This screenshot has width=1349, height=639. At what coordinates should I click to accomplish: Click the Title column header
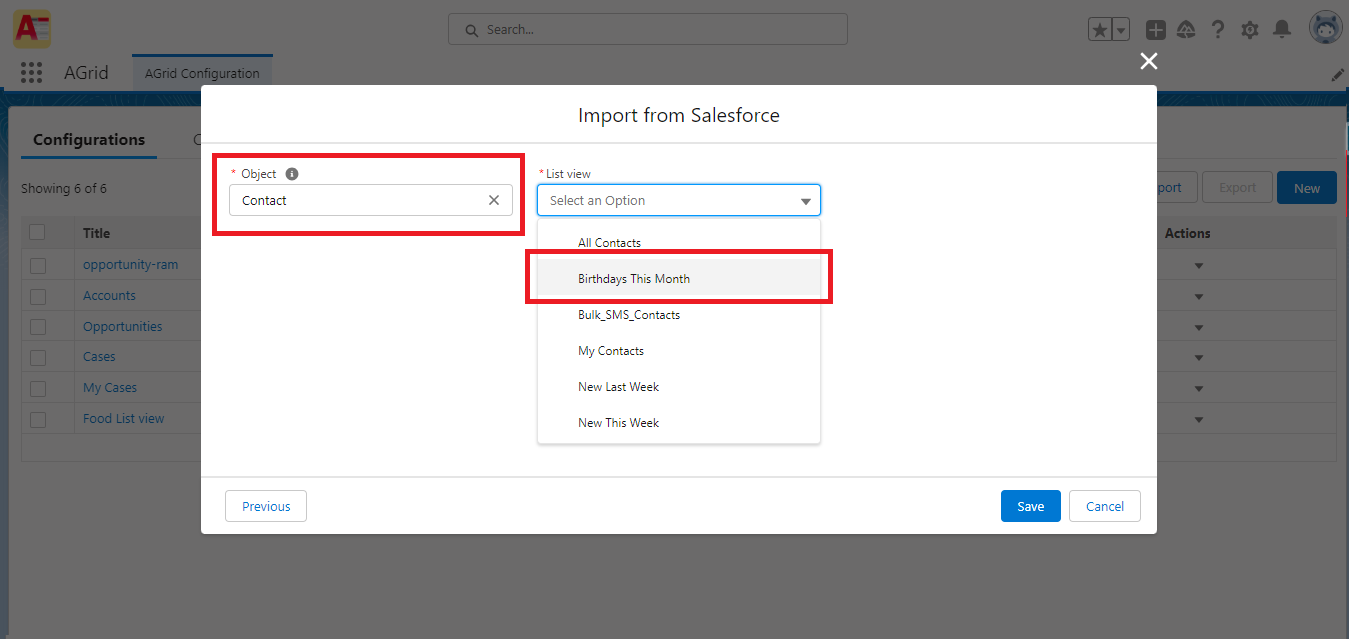click(x=96, y=233)
